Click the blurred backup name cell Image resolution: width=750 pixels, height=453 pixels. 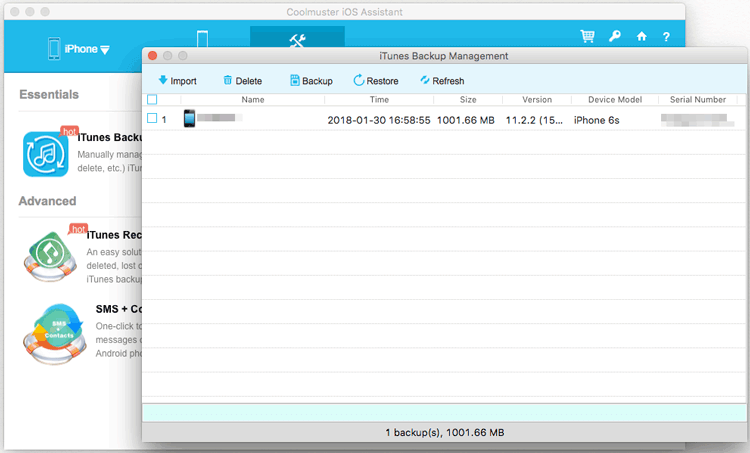coord(219,118)
